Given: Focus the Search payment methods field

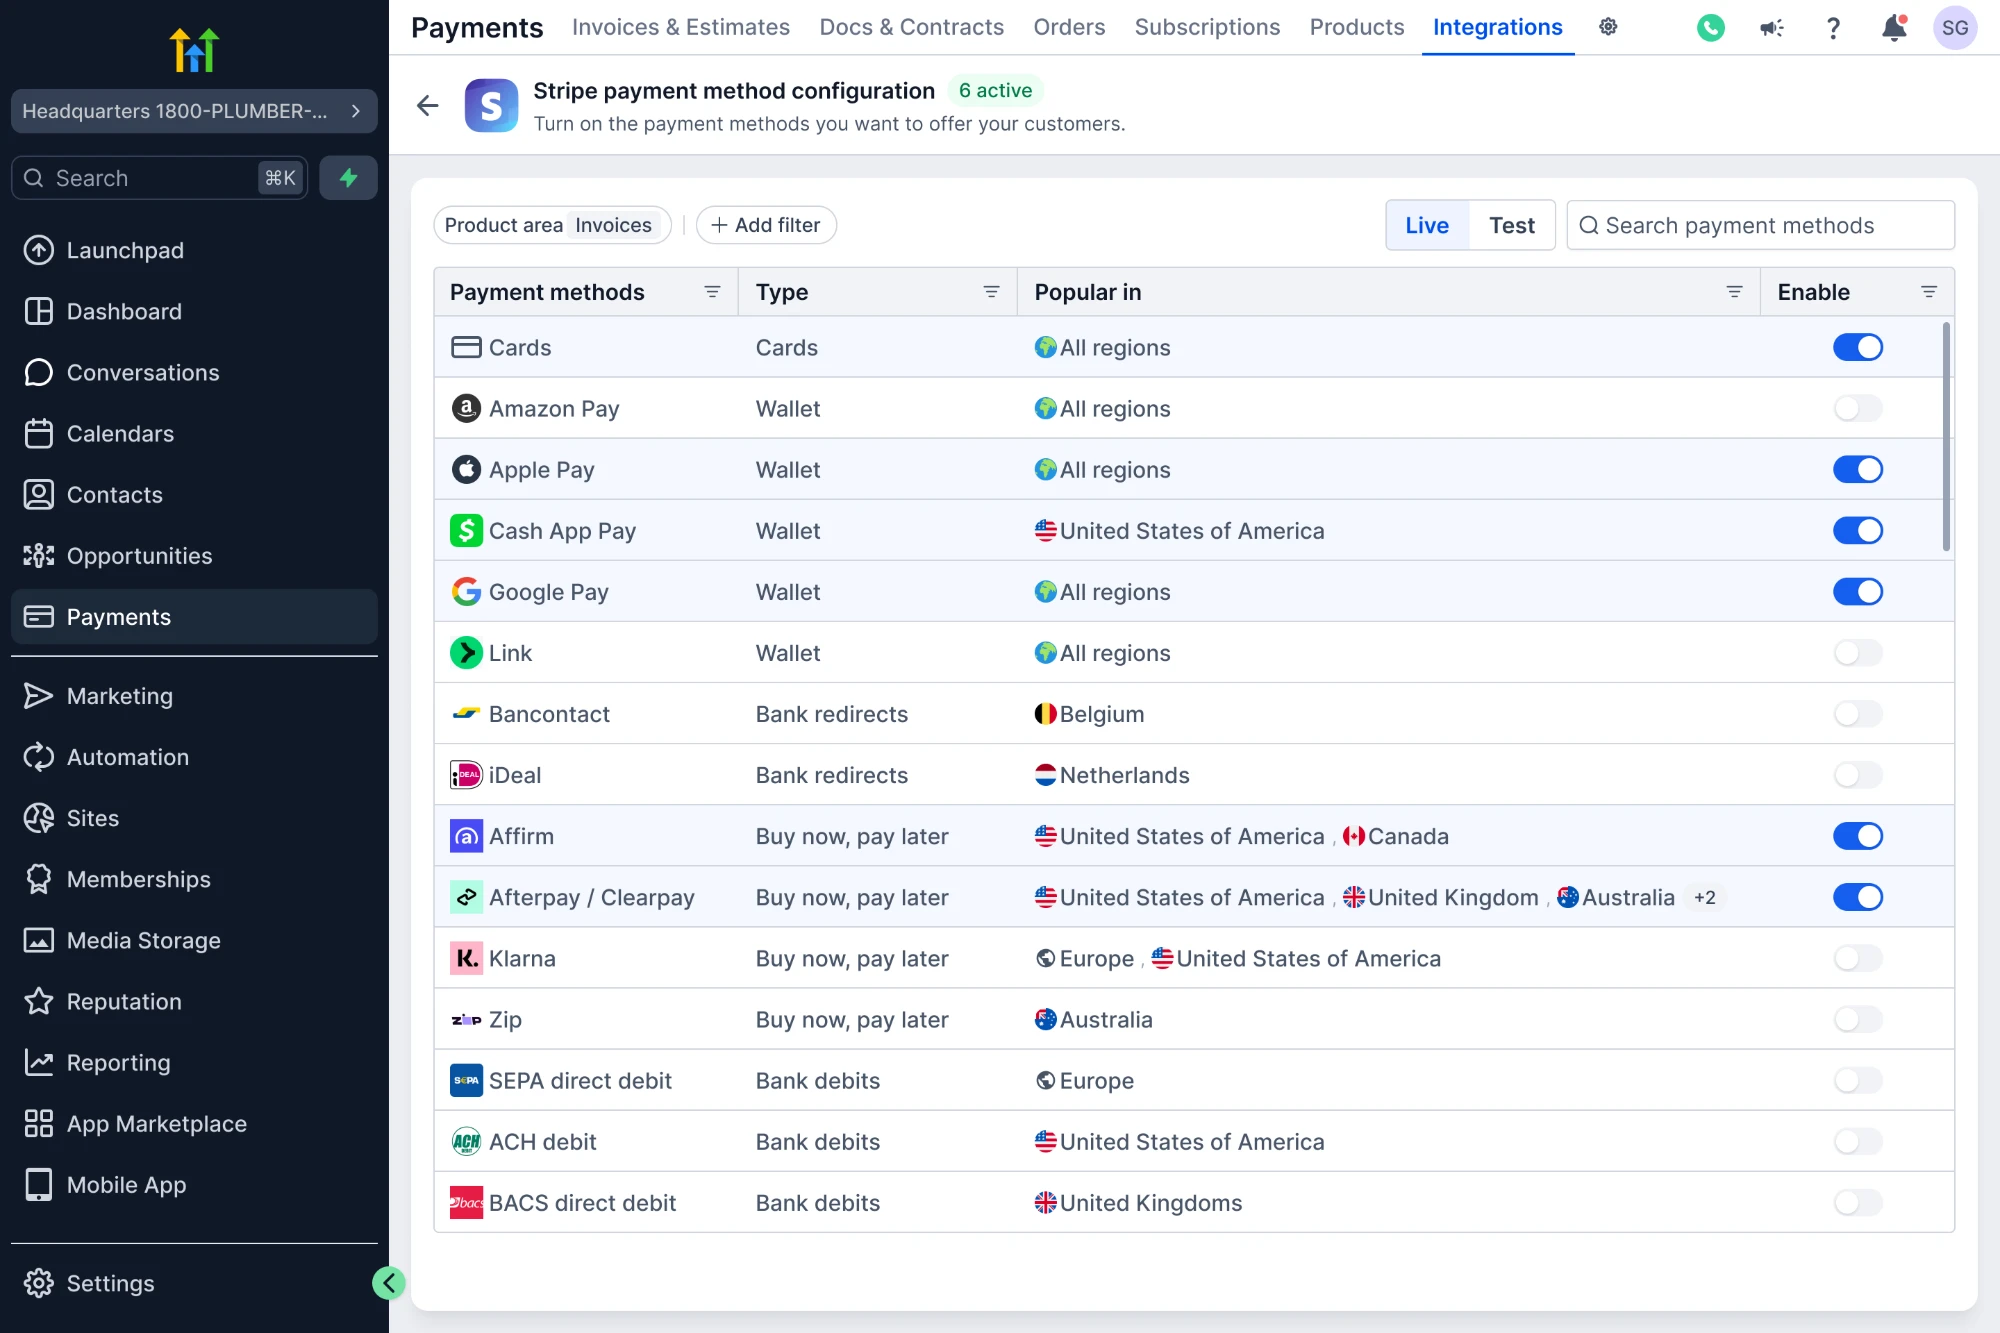Looking at the screenshot, I should [x=1760, y=225].
